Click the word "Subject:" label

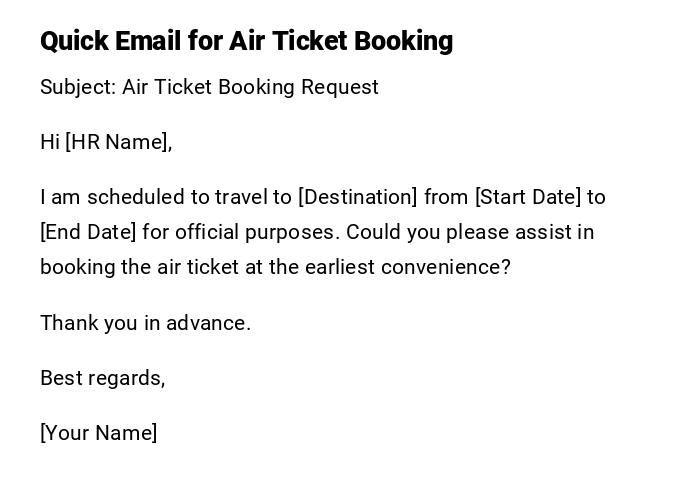point(78,87)
